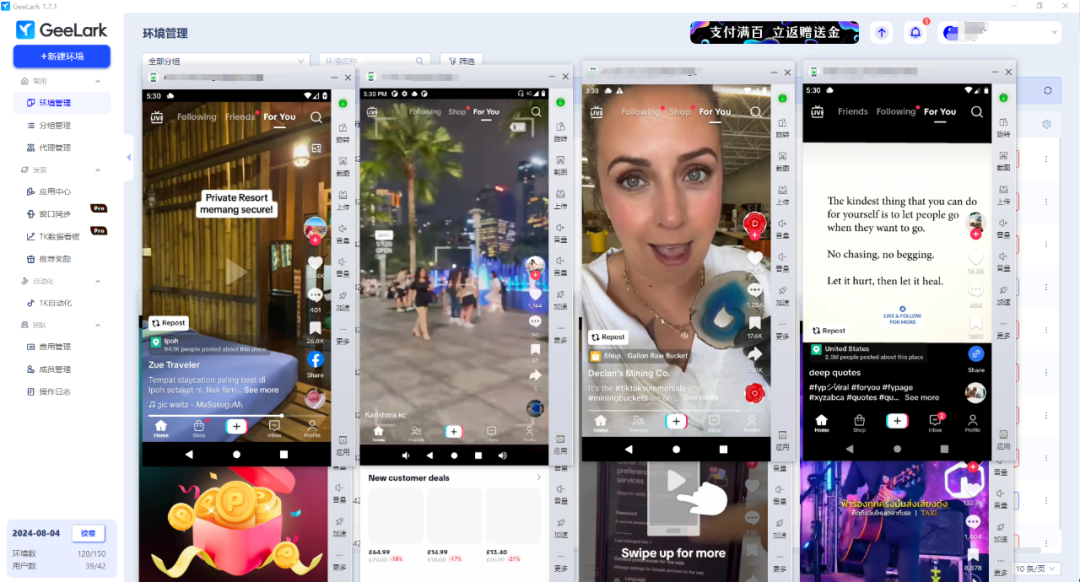Click LIVE icon in fourth phone TikTok
The height and width of the screenshot is (582, 1080).
click(817, 112)
